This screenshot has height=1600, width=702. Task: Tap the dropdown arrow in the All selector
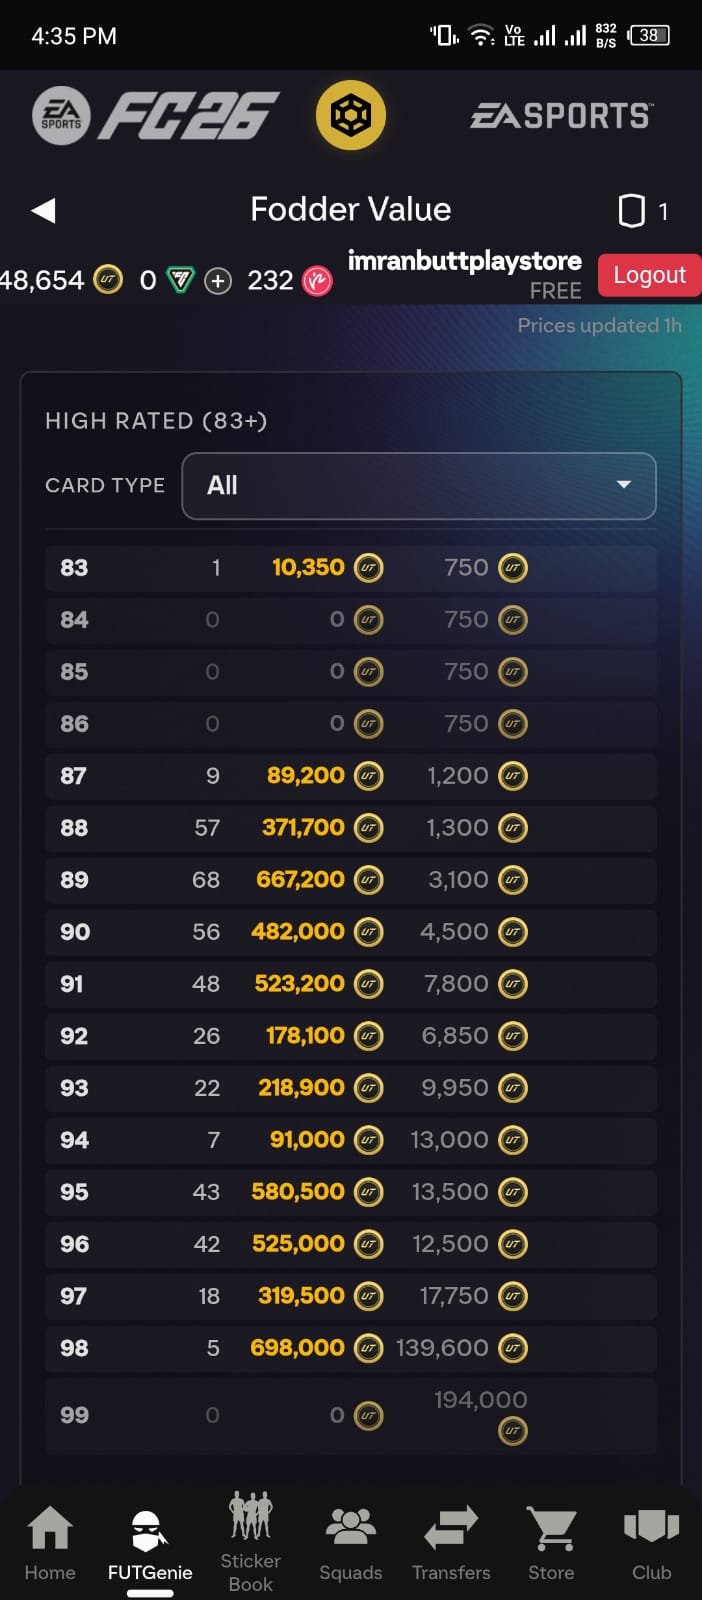(x=624, y=485)
